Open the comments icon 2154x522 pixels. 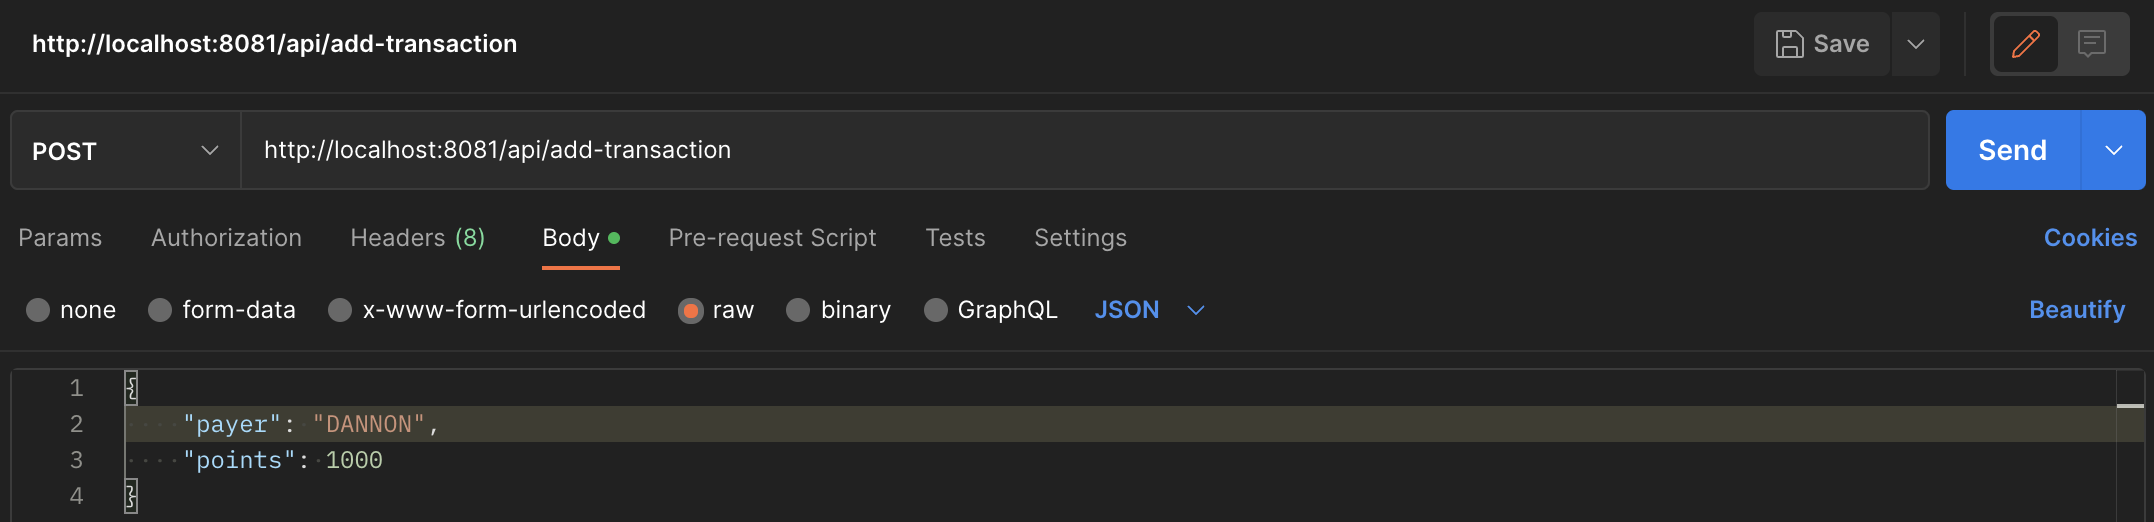(2091, 44)
